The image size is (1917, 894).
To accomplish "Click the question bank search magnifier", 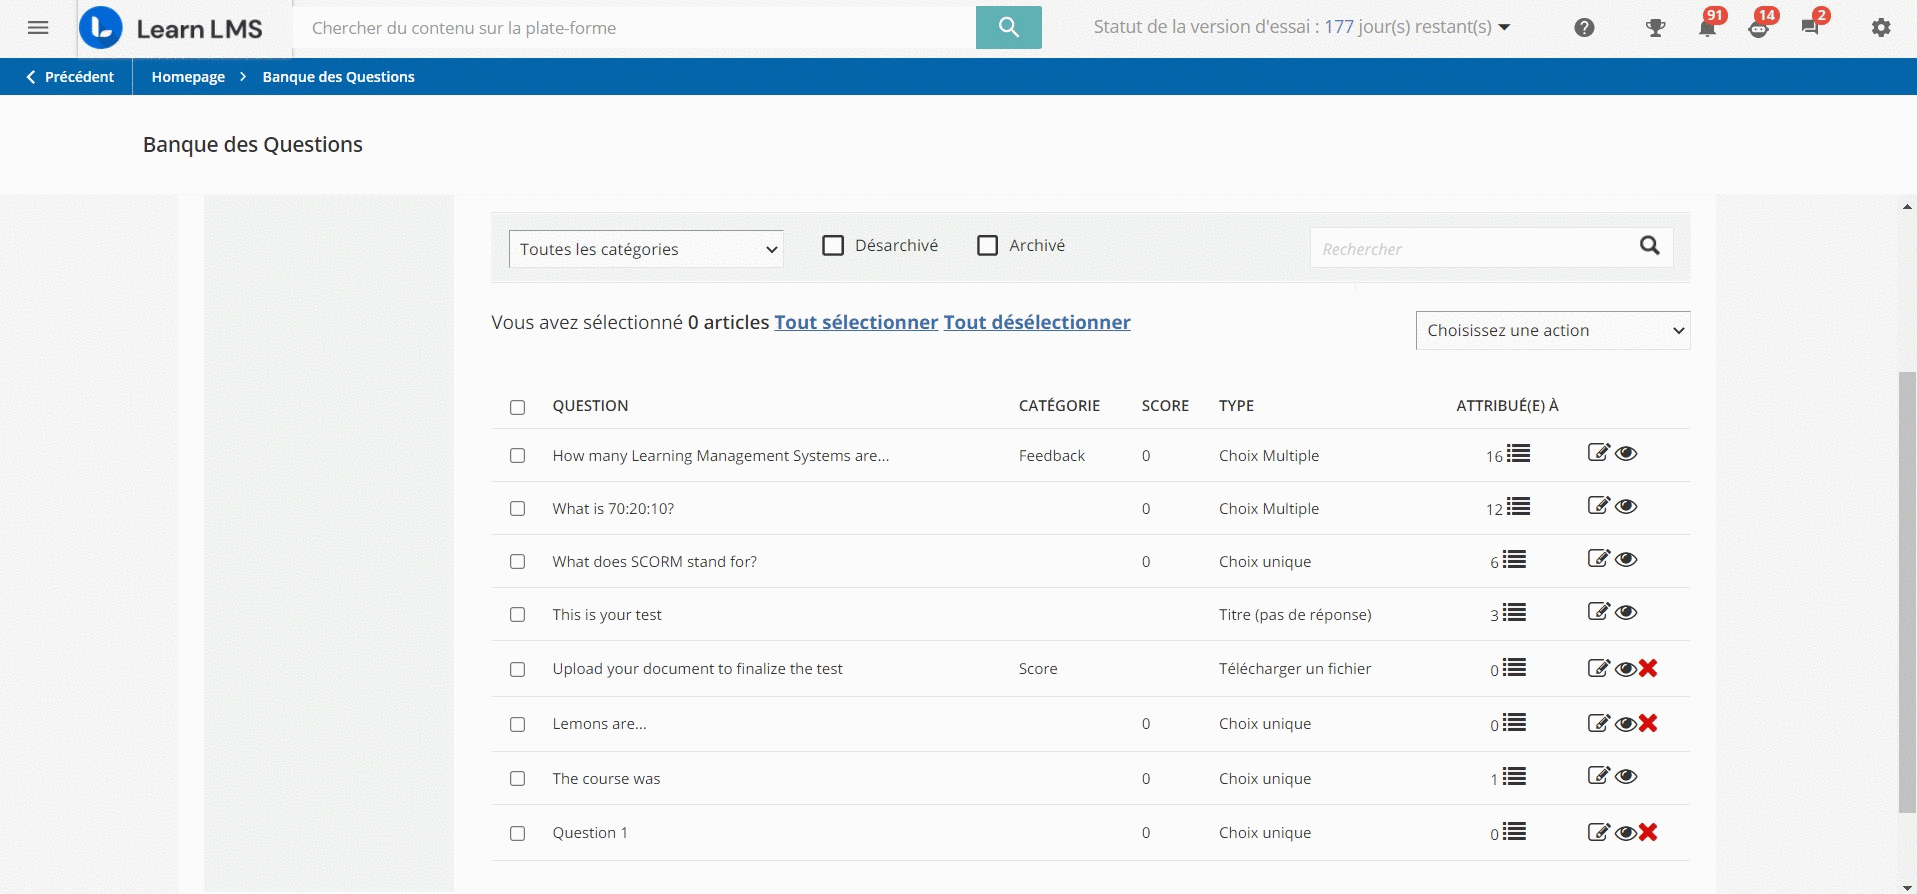I will [1650, 245].
